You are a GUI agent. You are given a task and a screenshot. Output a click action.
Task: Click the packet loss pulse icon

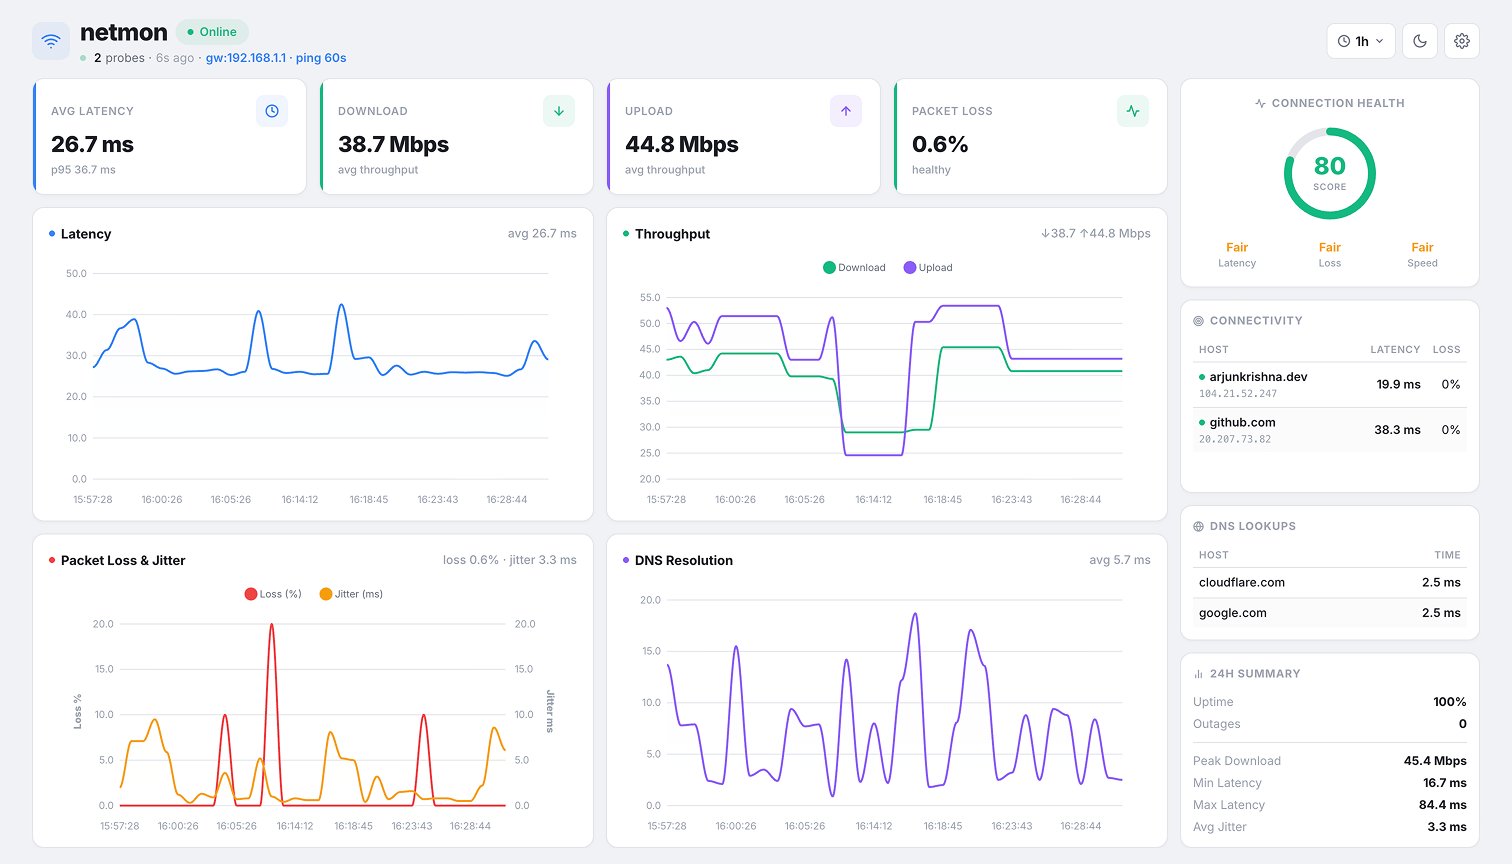(1133, 111)
